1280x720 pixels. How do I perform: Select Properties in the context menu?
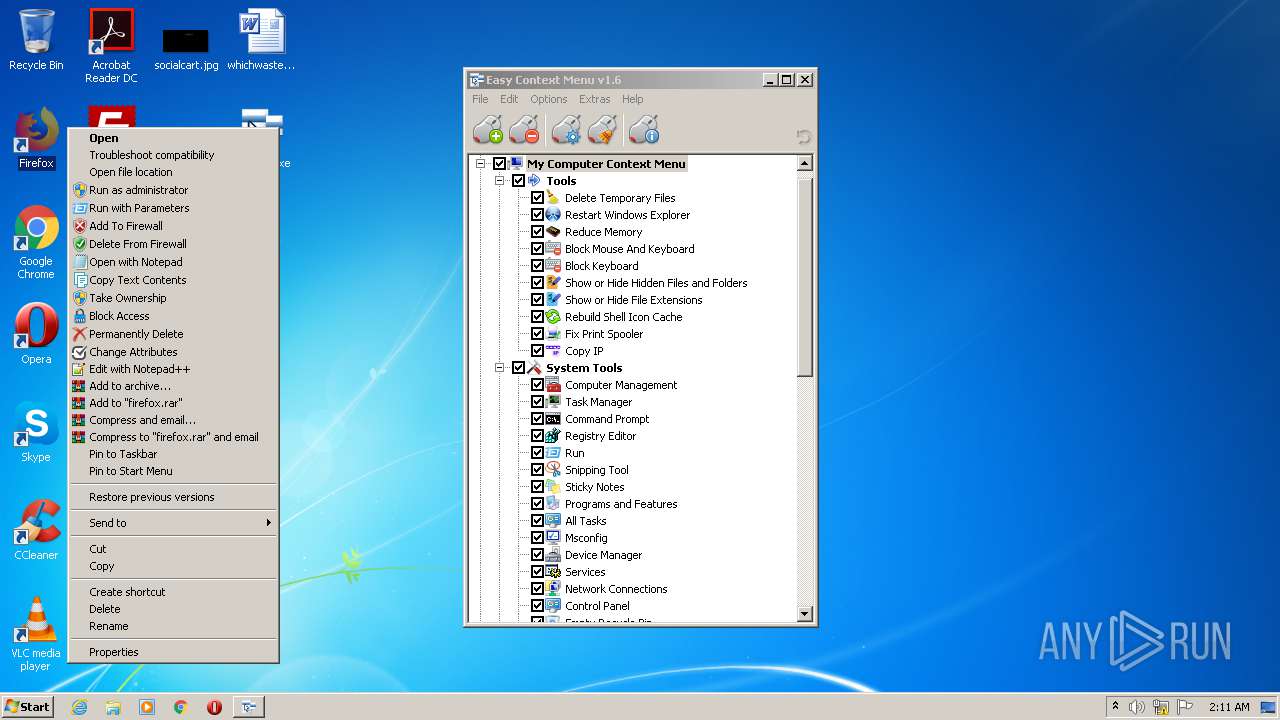[174, 652]
